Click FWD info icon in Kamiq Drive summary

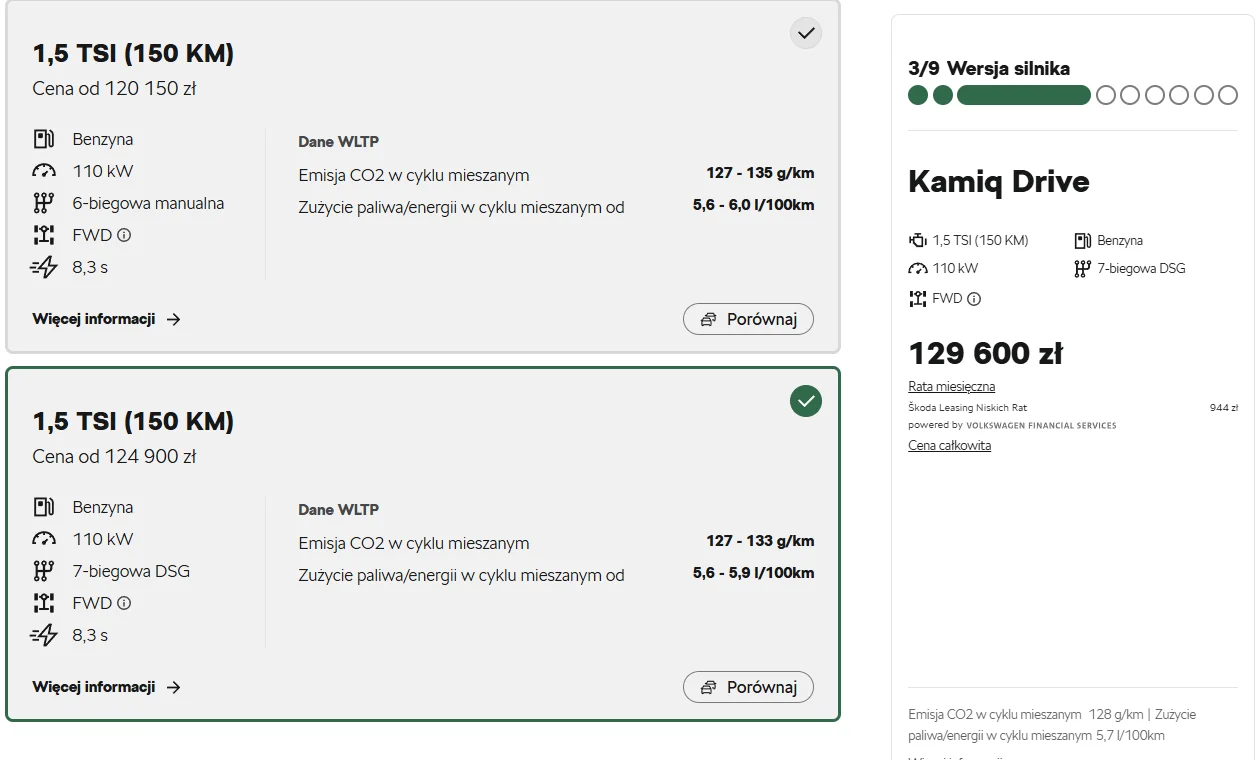[974, 298]
